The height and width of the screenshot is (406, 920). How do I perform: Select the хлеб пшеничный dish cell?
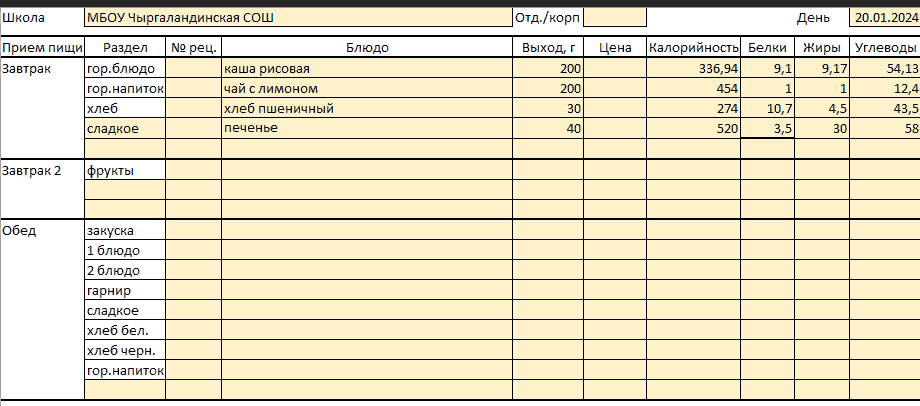366,109
